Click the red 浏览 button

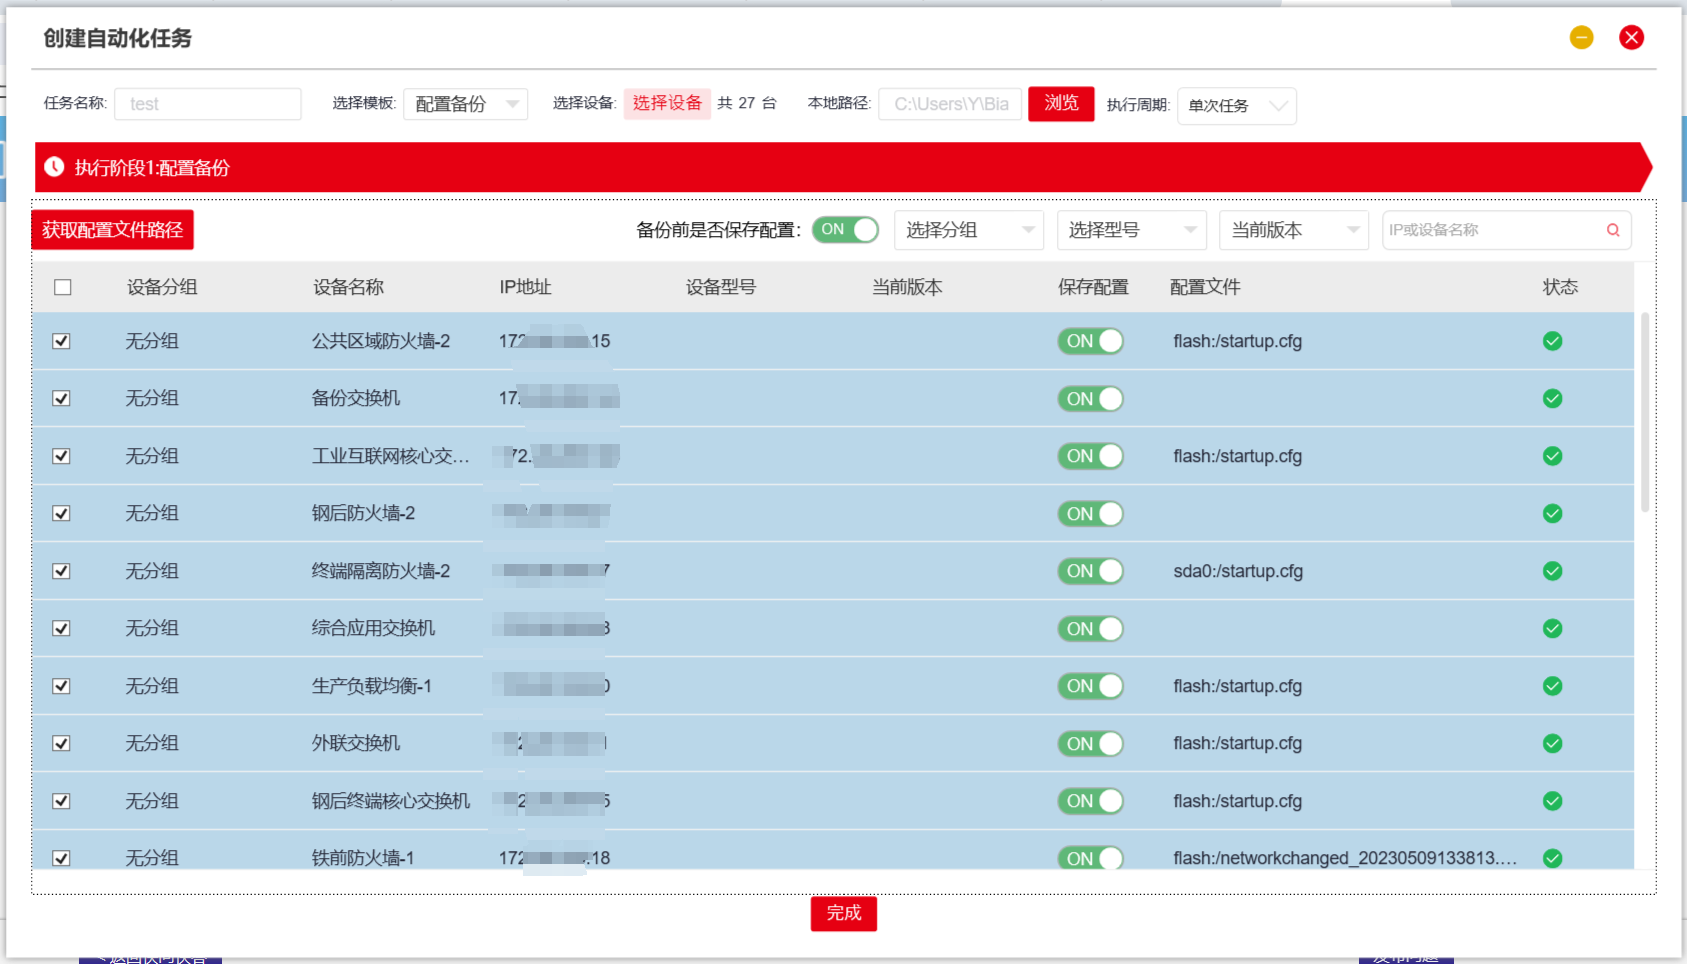point(1060,103)
